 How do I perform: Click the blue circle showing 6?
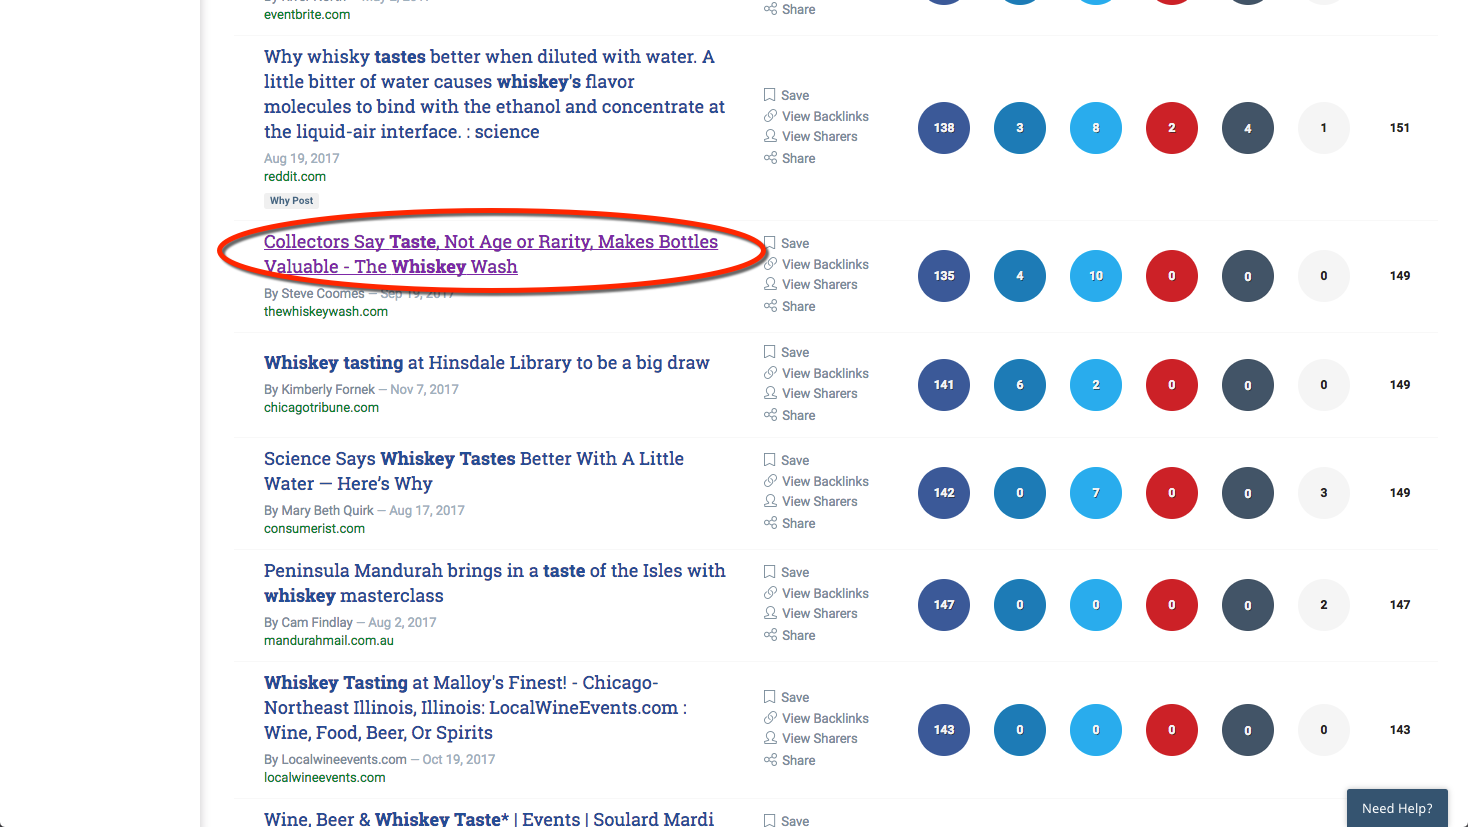[1020, 385]
